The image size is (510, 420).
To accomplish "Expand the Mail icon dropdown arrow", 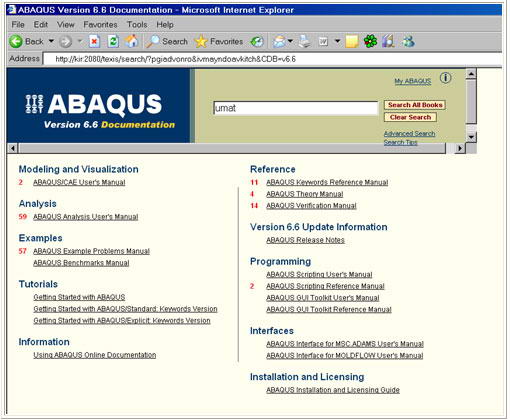I will tap(290, 41).
